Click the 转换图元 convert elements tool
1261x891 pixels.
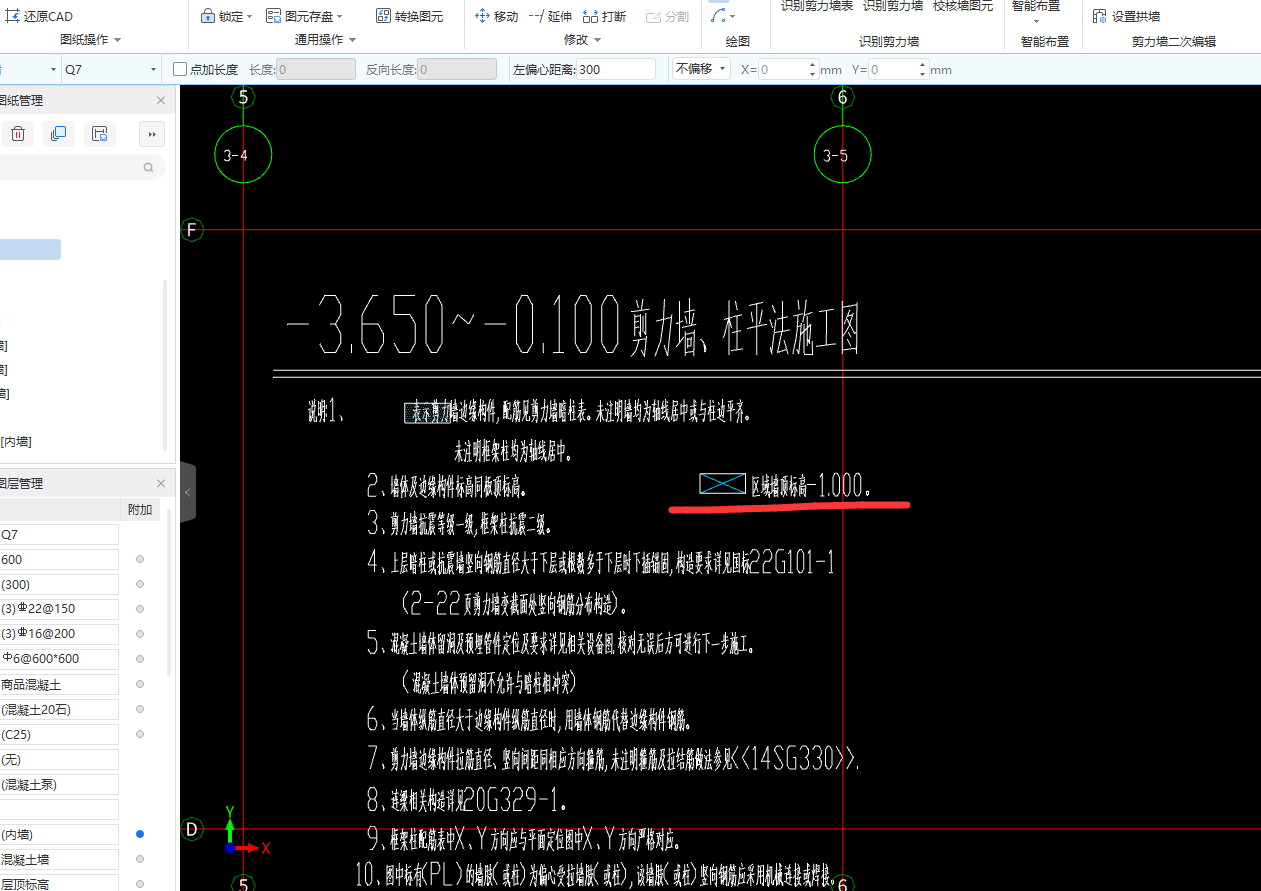[x=410, y=16]
